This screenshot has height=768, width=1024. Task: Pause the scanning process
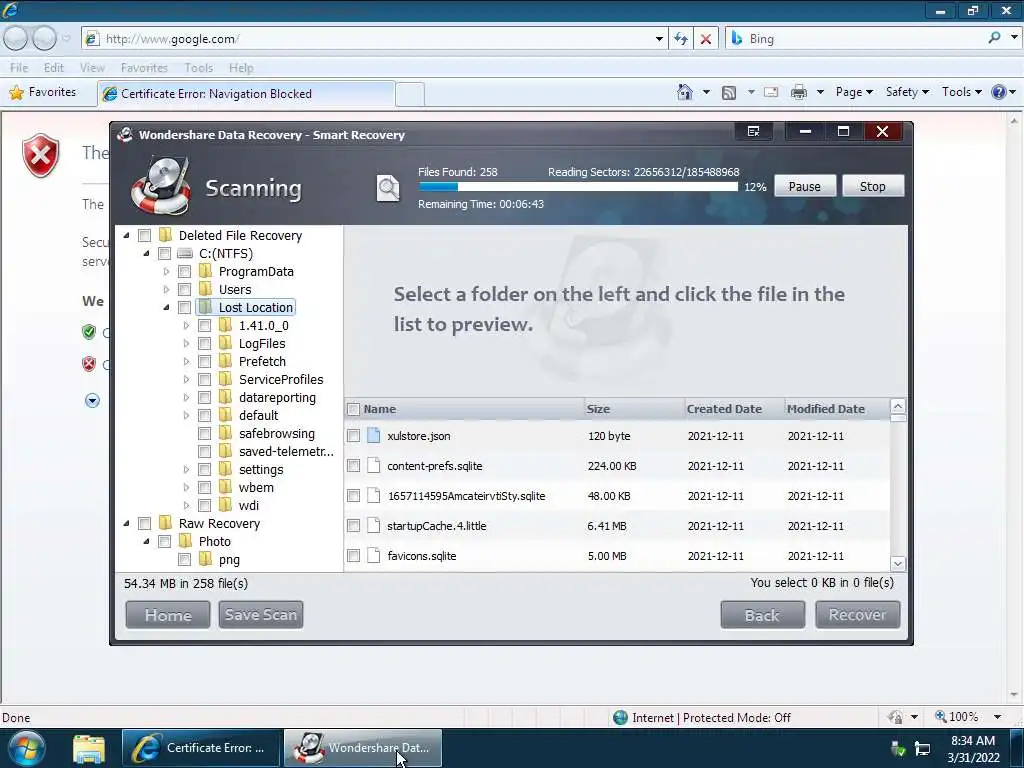(x=805, y=186)
